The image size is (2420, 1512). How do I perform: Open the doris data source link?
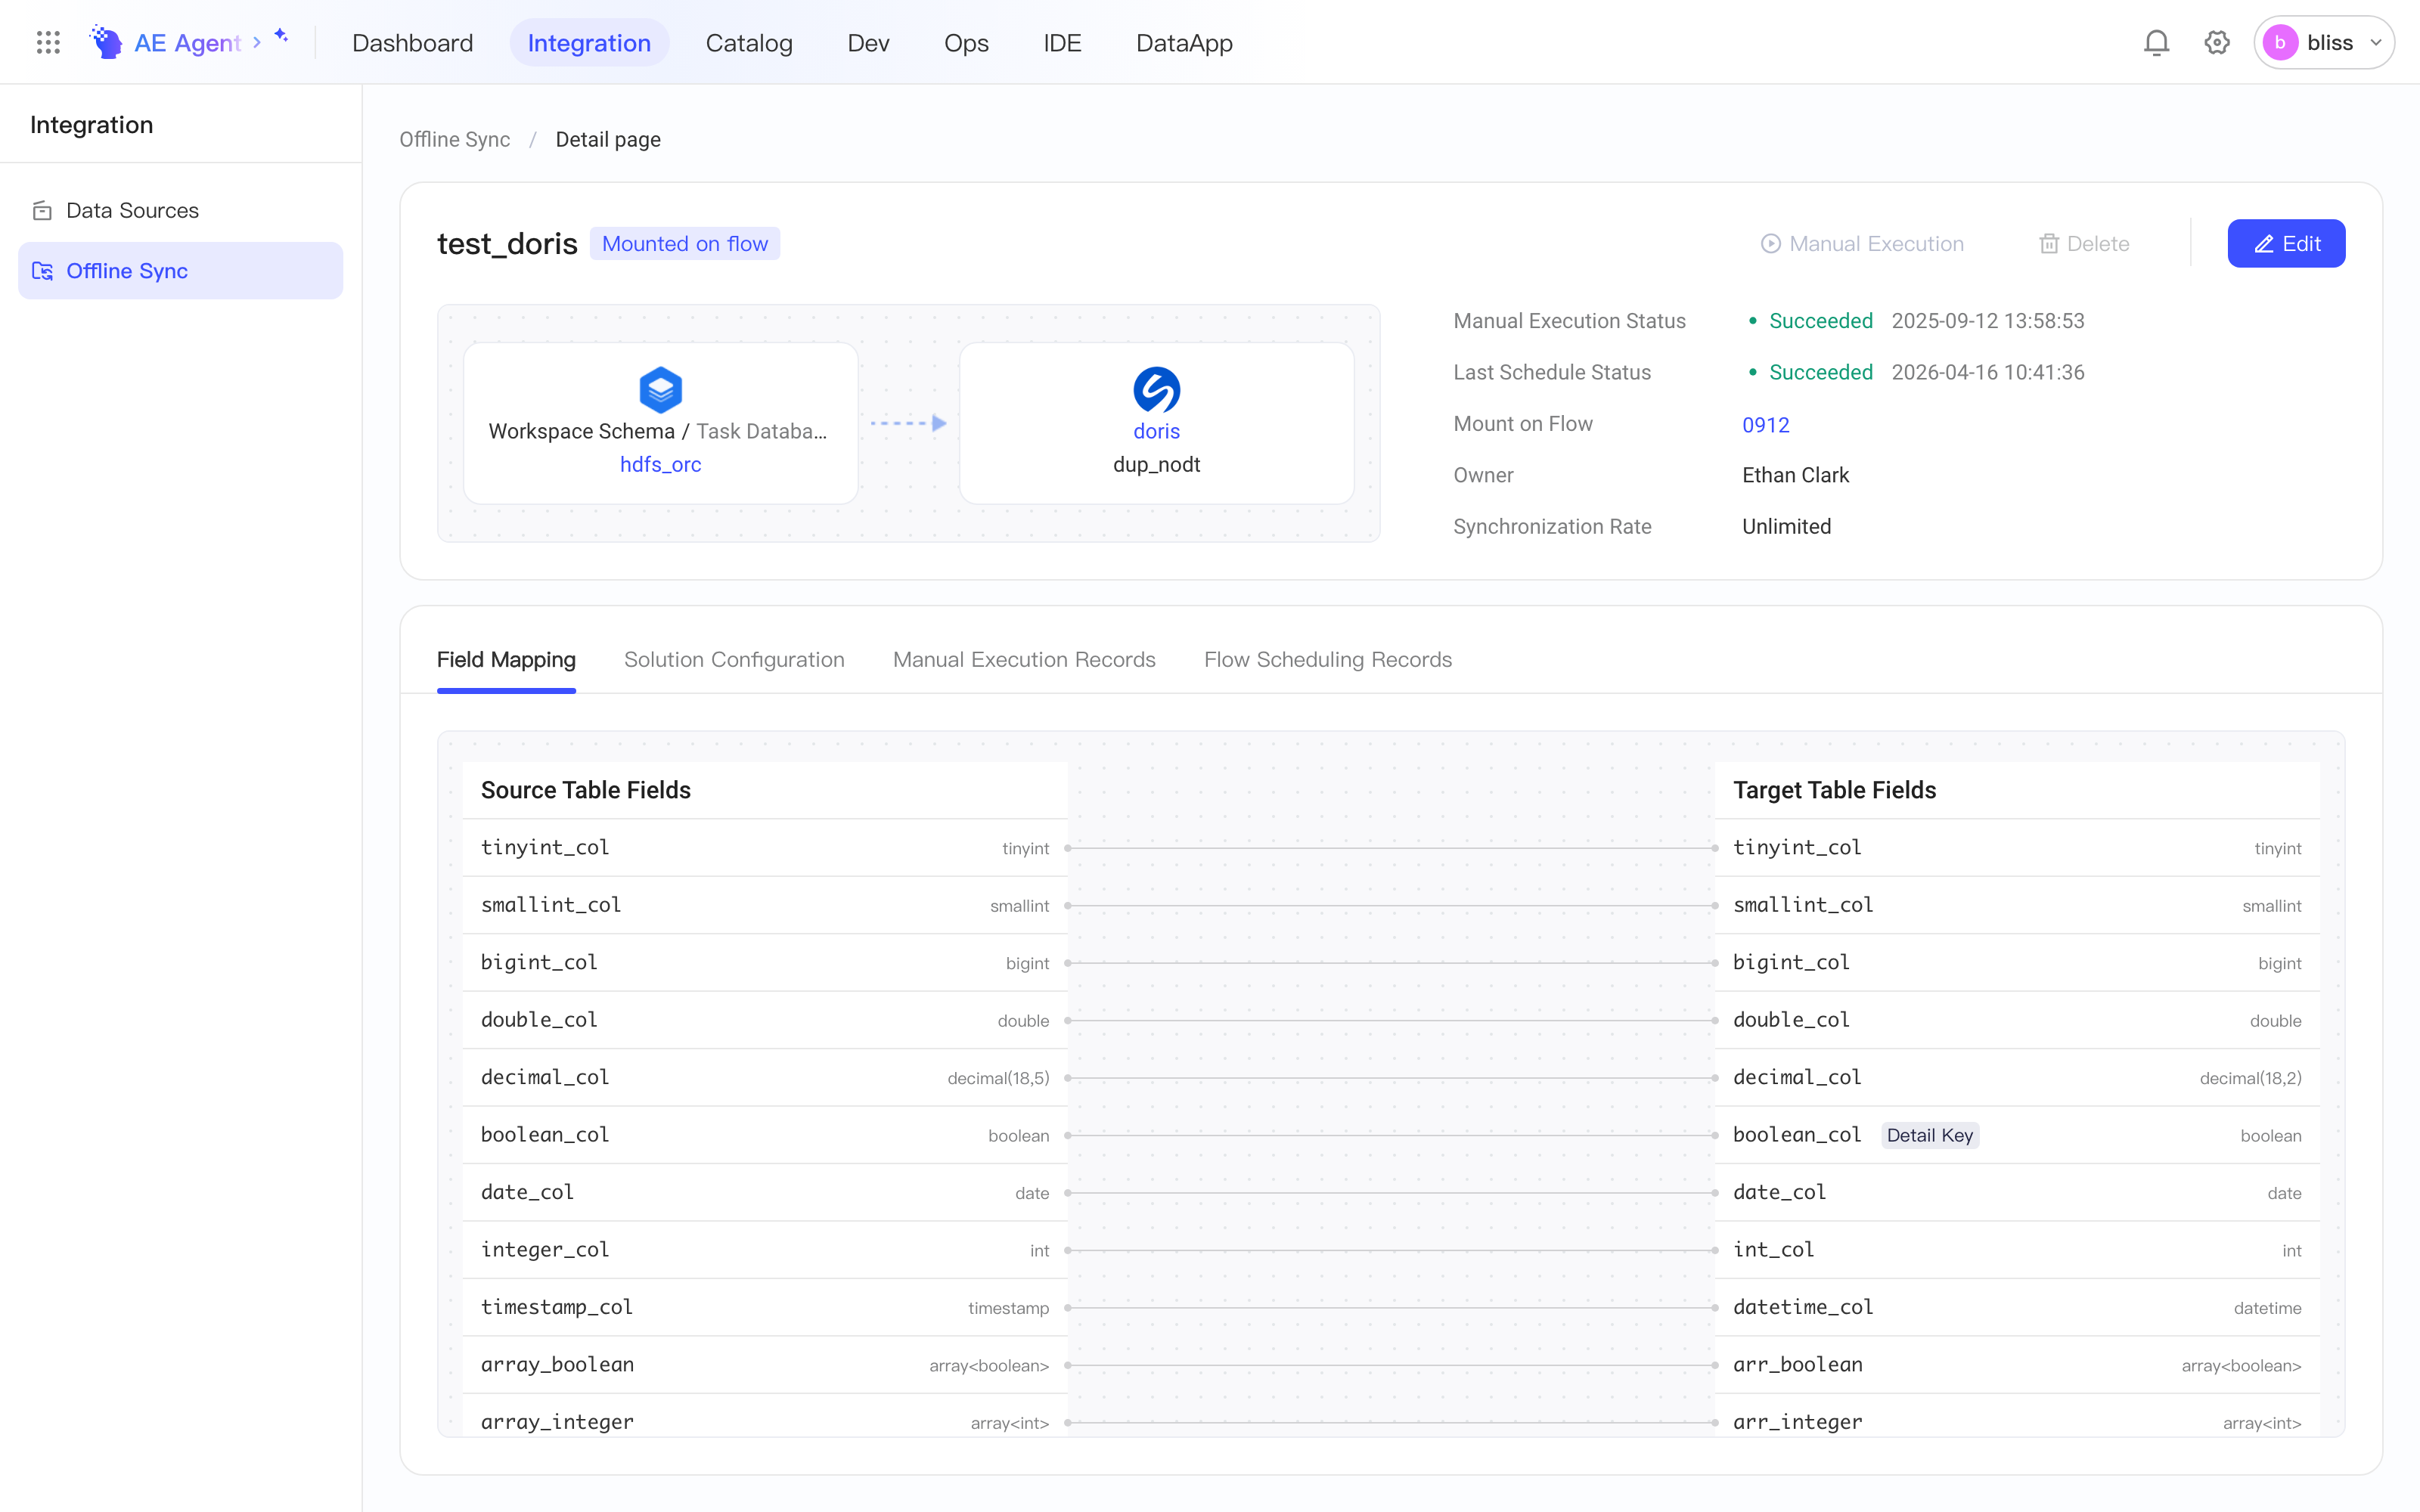1156,432
